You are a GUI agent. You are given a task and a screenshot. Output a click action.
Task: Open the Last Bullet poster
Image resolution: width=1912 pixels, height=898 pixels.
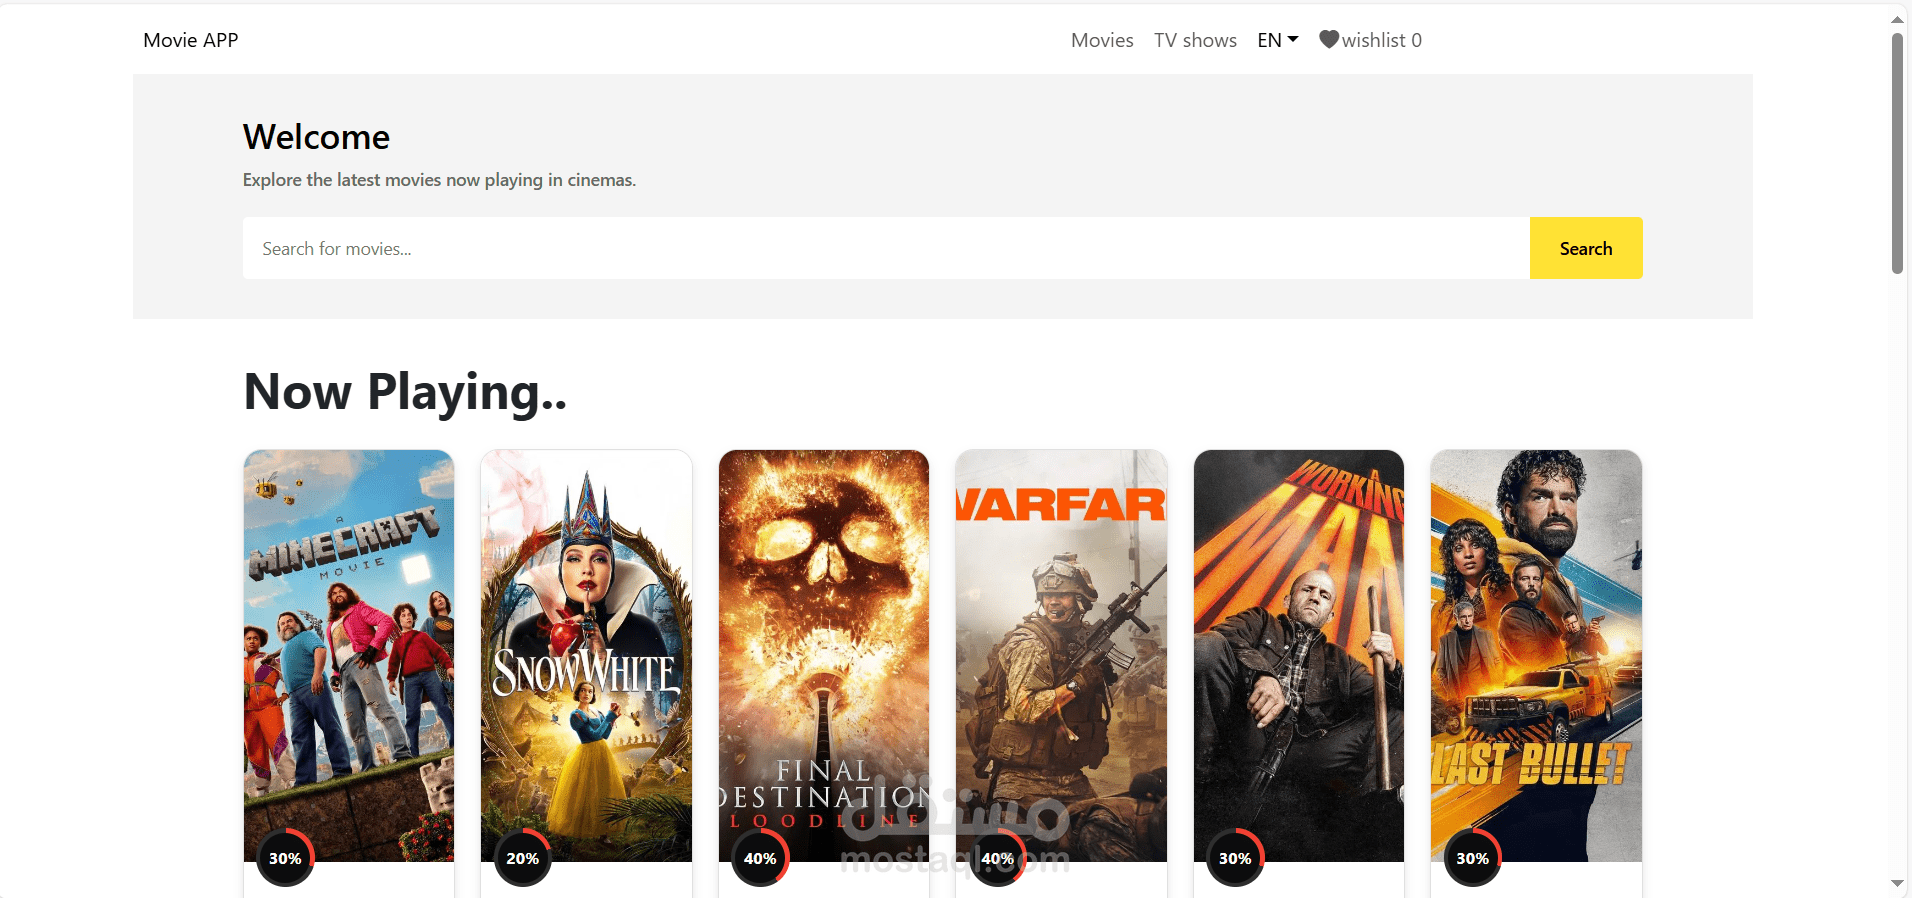[x=1536, y=655]
